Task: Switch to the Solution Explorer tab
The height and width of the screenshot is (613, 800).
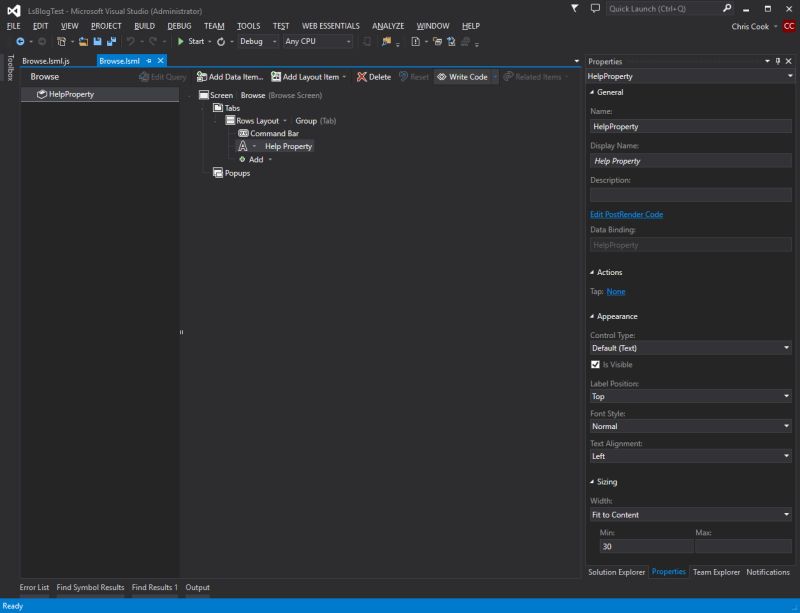Action: [x=616, y=572]
